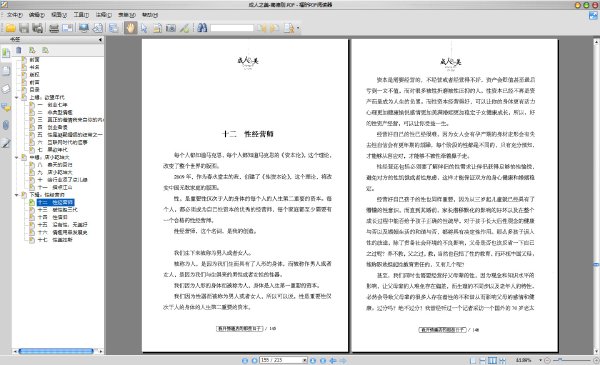The image size is (600, 365).
Task: Click the zoom slider handle
Action: pos(560,360)
